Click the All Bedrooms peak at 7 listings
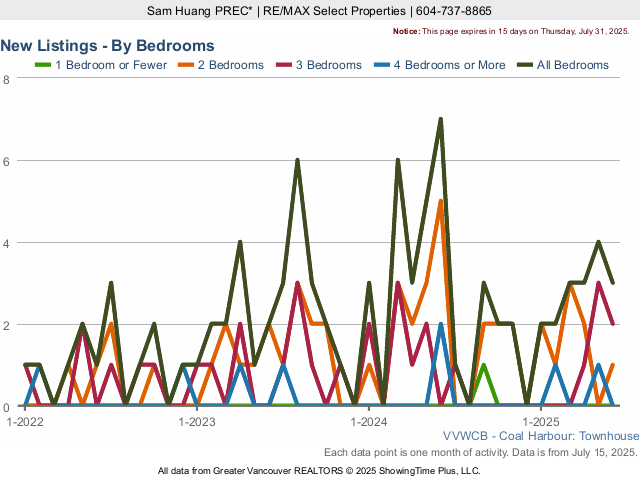 (x=440, y=119)
